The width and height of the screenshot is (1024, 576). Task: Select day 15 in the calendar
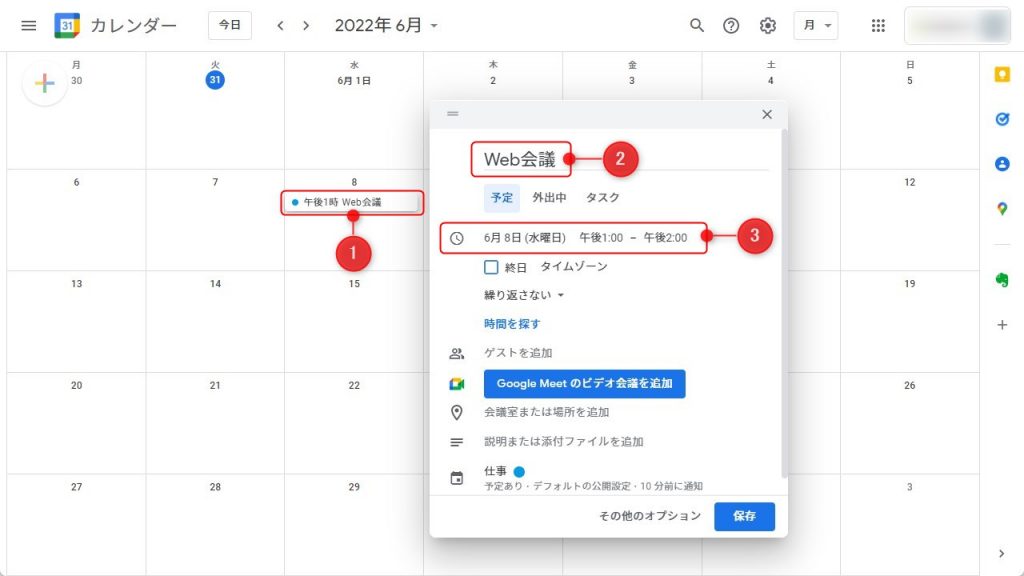(x=354, y=283)
